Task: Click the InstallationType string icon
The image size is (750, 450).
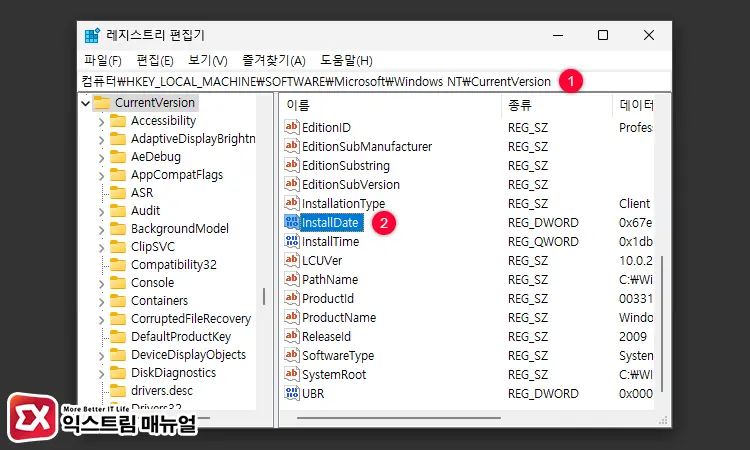Action: coord(292,203)
